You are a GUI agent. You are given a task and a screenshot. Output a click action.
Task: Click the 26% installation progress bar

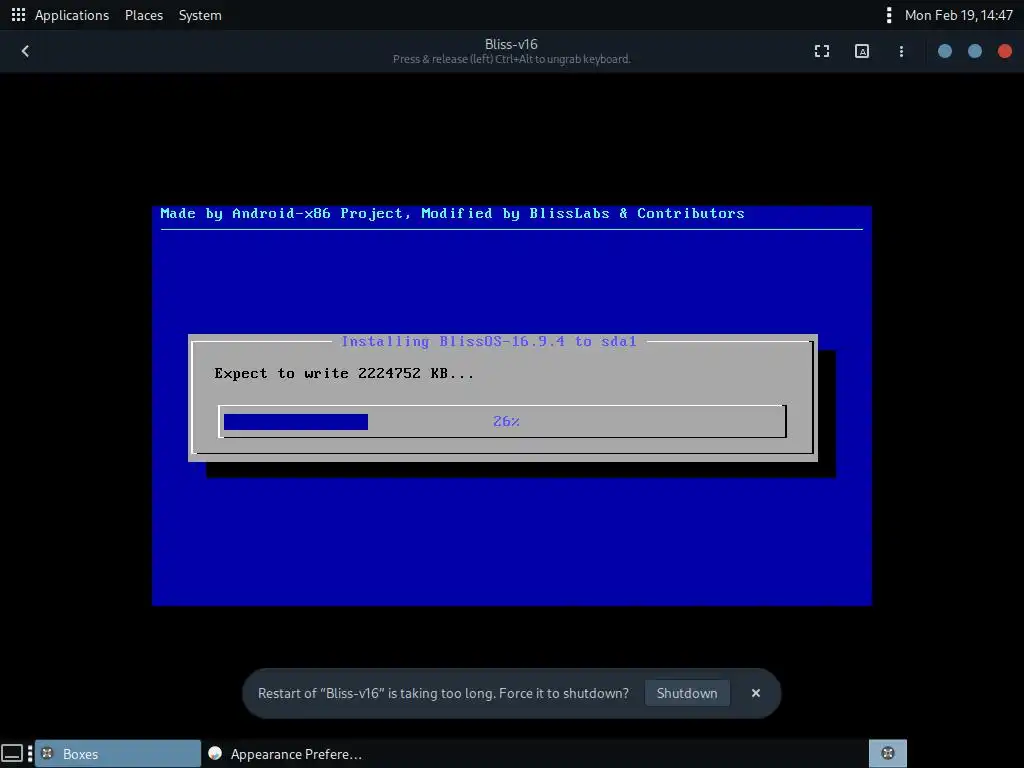[x=502, y=421]
